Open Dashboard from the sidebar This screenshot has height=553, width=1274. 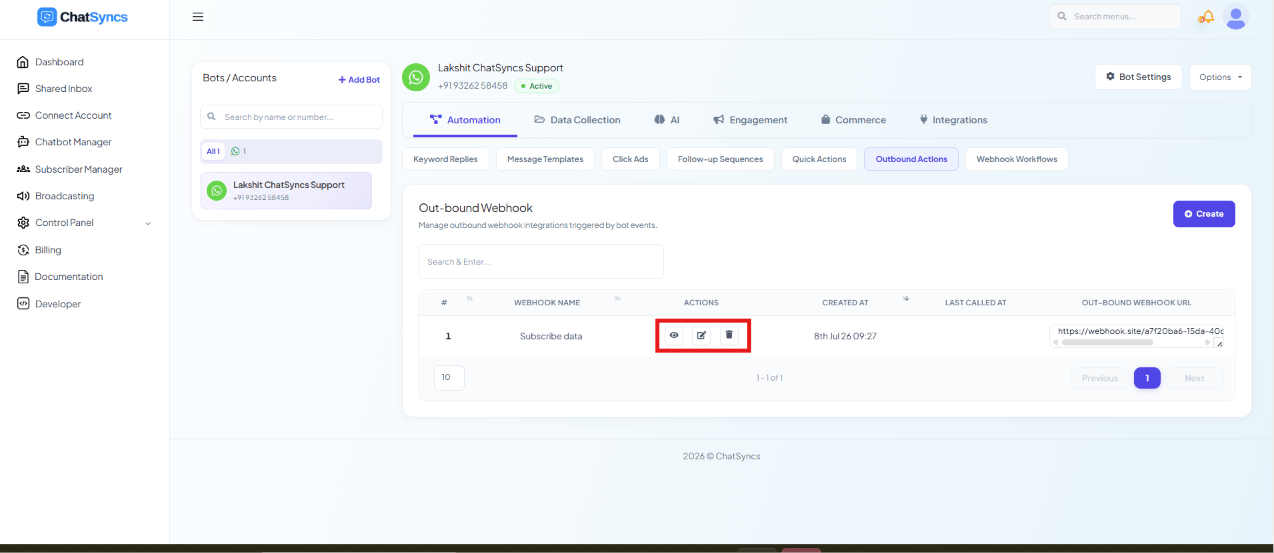coord(59,62)
